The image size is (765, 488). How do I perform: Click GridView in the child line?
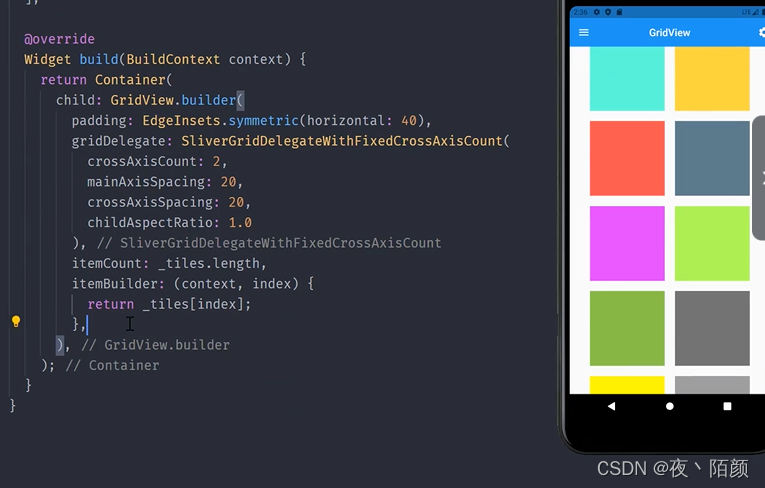pos(142,100)
